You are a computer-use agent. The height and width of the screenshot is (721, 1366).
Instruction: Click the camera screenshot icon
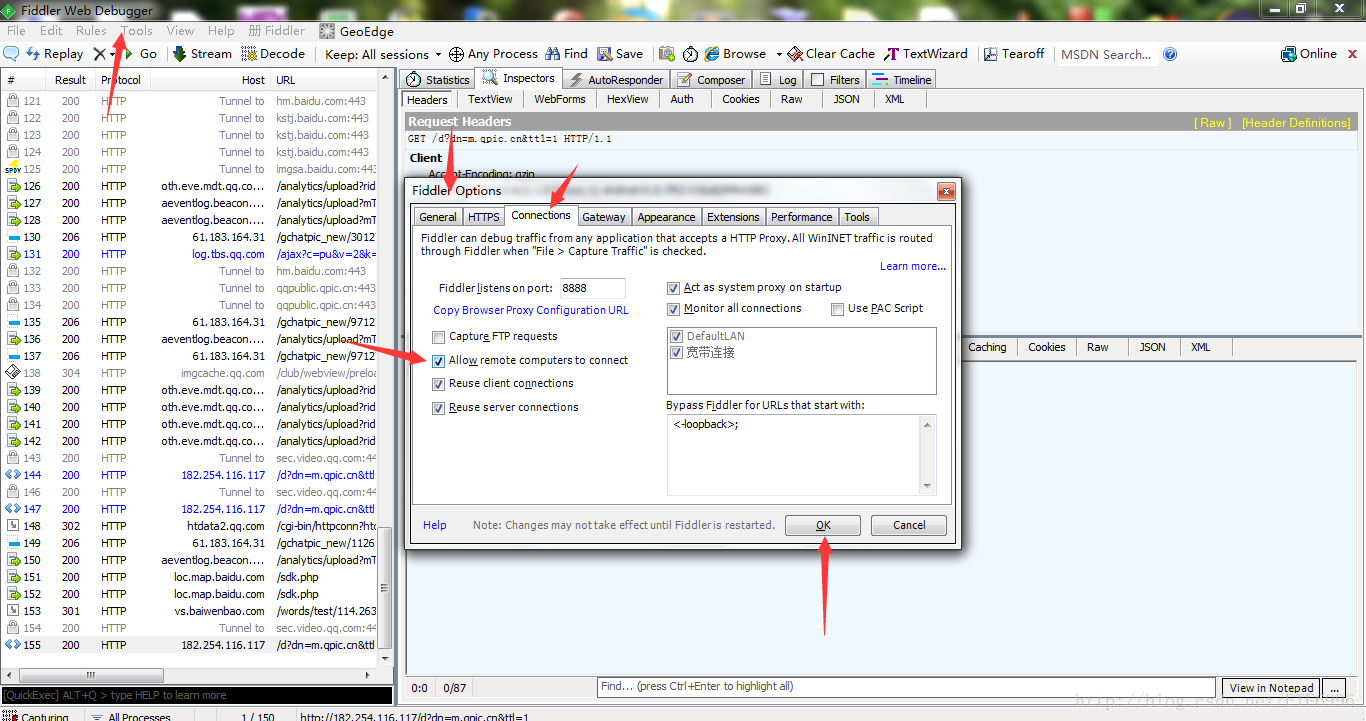coord(666,54)
